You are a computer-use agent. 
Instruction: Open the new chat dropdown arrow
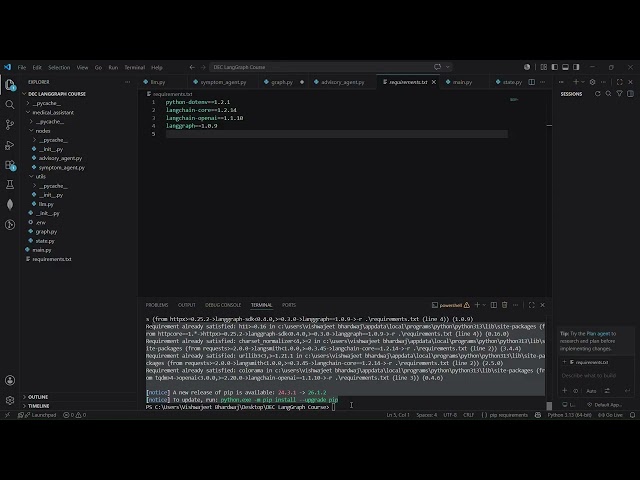(x=583, y=82)
